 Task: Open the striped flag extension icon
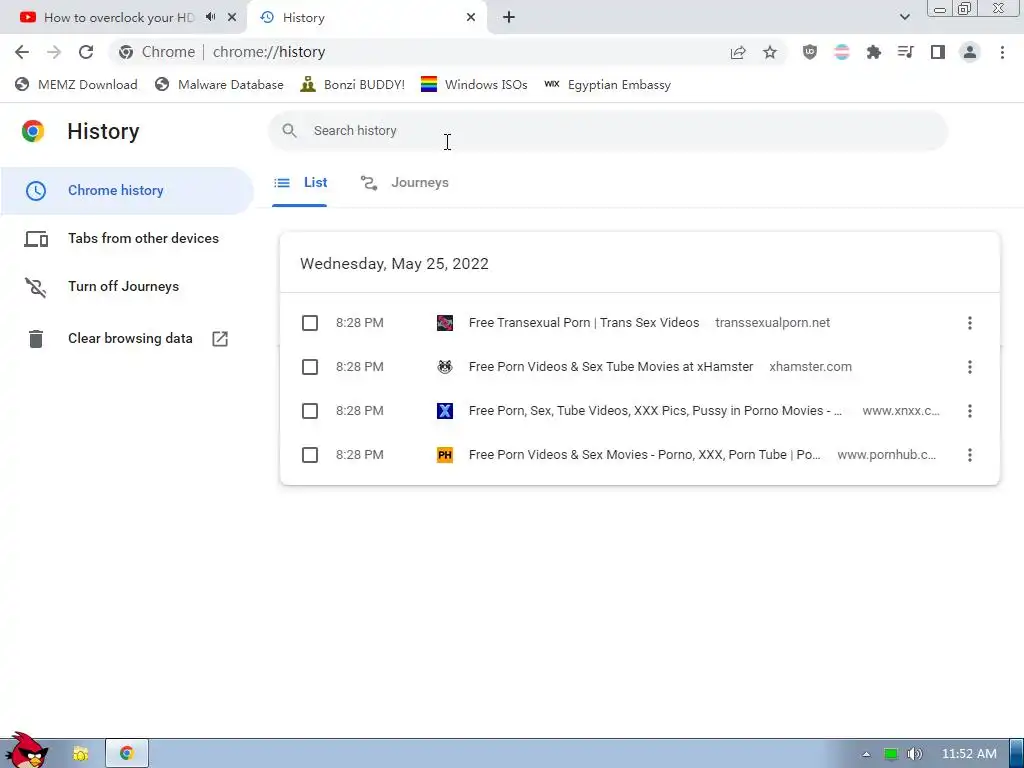(842, 52)
